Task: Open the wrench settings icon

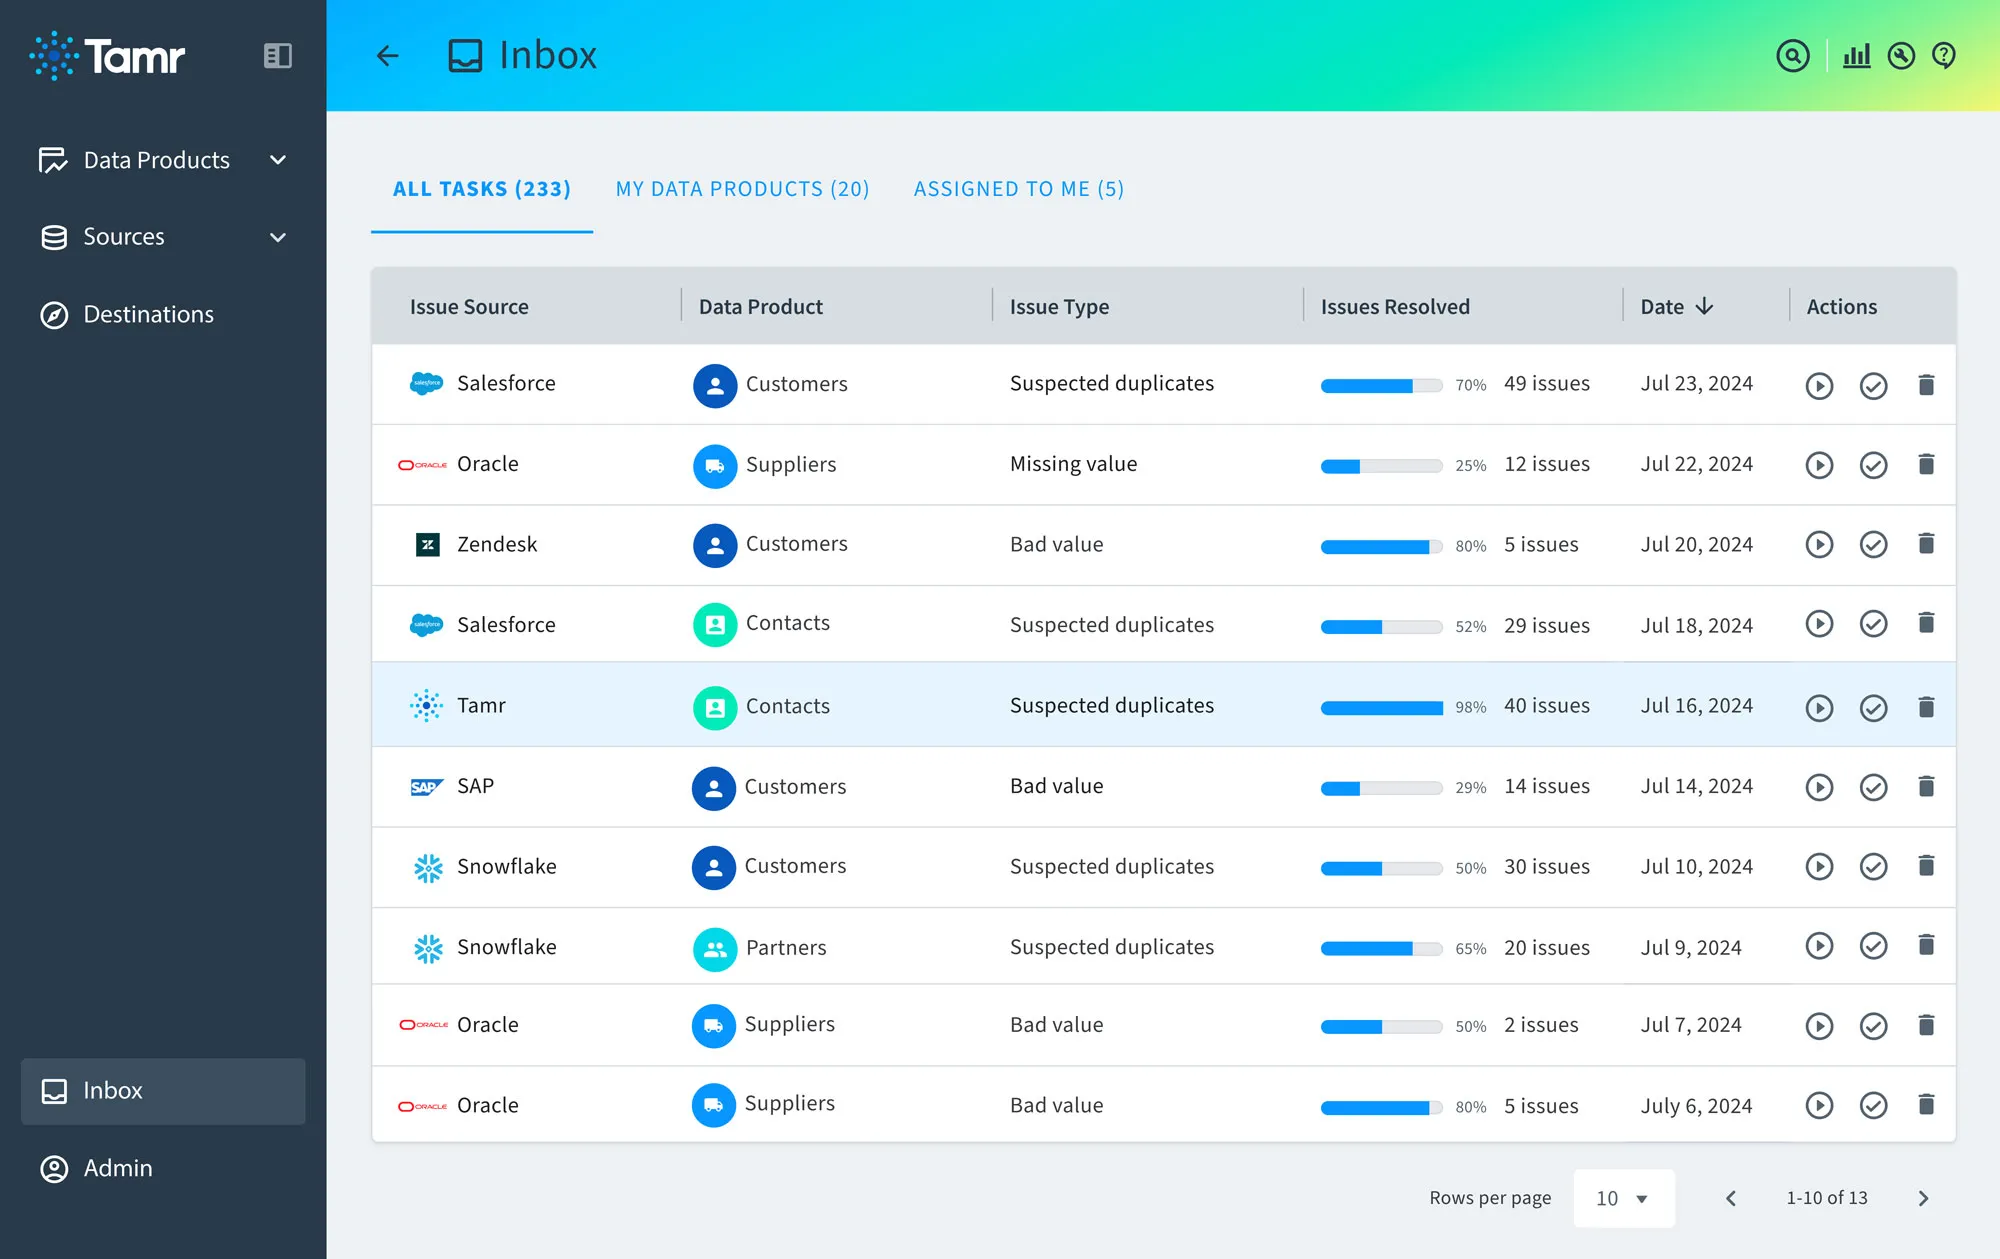Action: coord(1901,56)
